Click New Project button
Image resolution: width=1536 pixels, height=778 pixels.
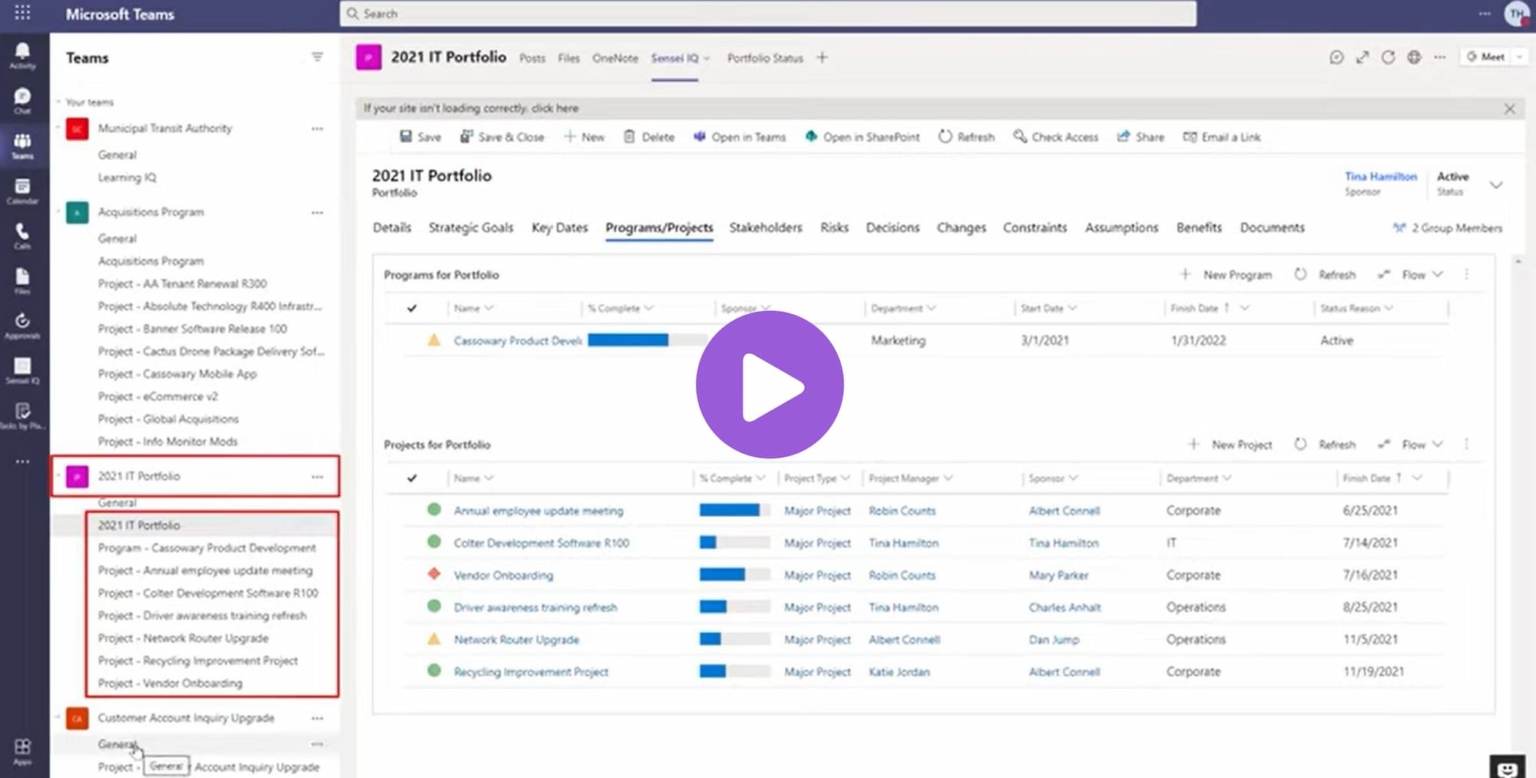click(x=1230, y=444)
